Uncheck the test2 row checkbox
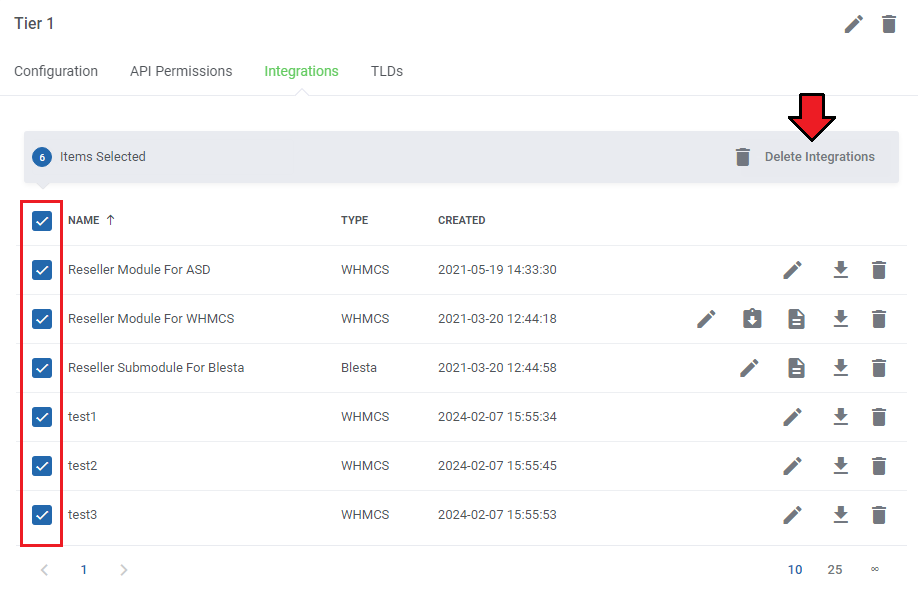Image resolution: width=918 pixels, height=609 pixels. [x=42, y=466]
